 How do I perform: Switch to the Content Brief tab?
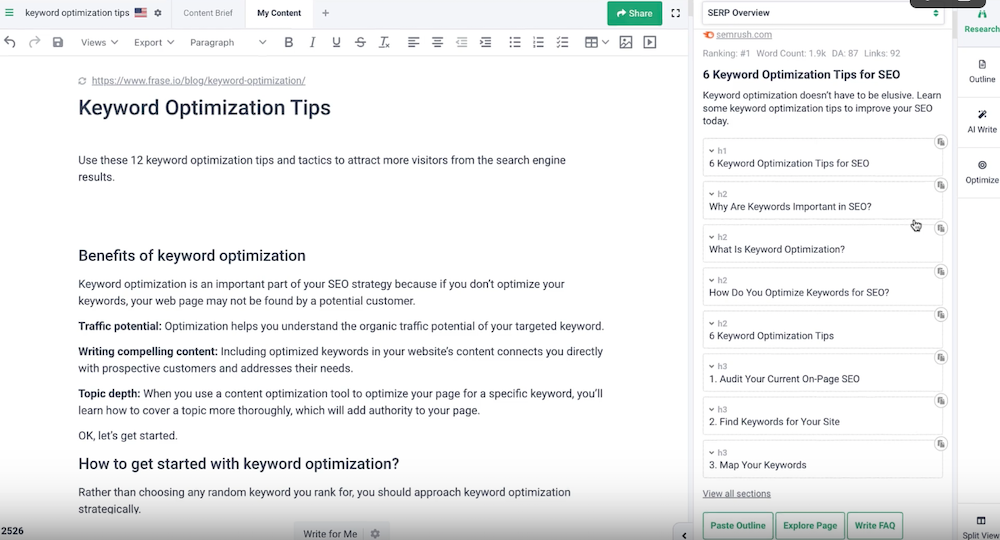(x=208, y=13)
